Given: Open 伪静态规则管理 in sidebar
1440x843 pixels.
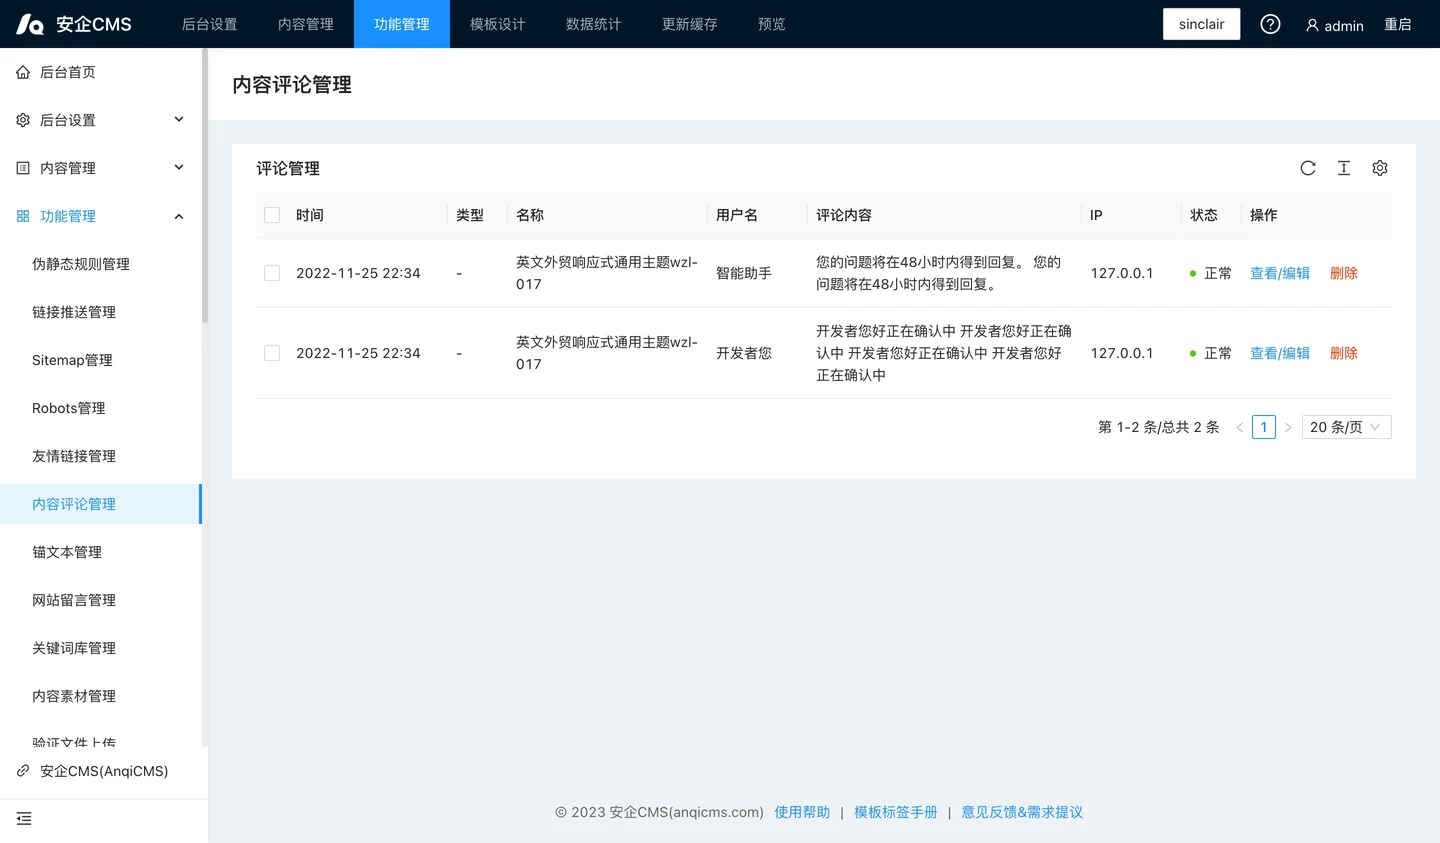Looking at the screenshot, I should (x=100, y=264).
